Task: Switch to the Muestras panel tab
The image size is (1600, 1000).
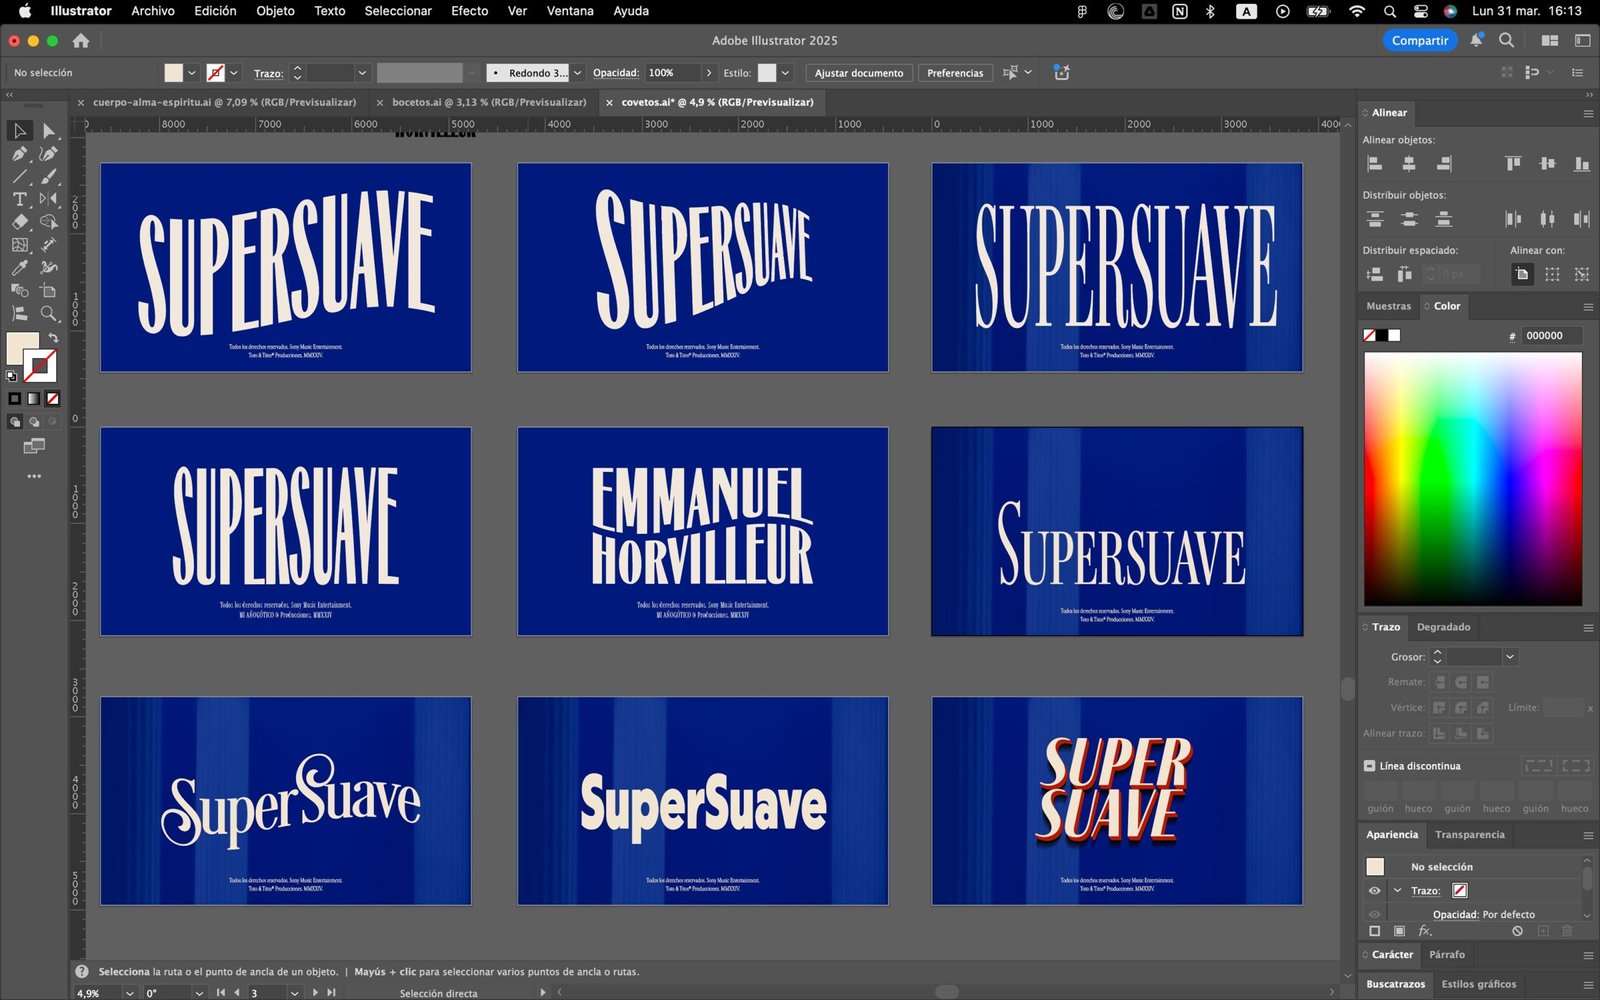Action: coord(1389,306)
